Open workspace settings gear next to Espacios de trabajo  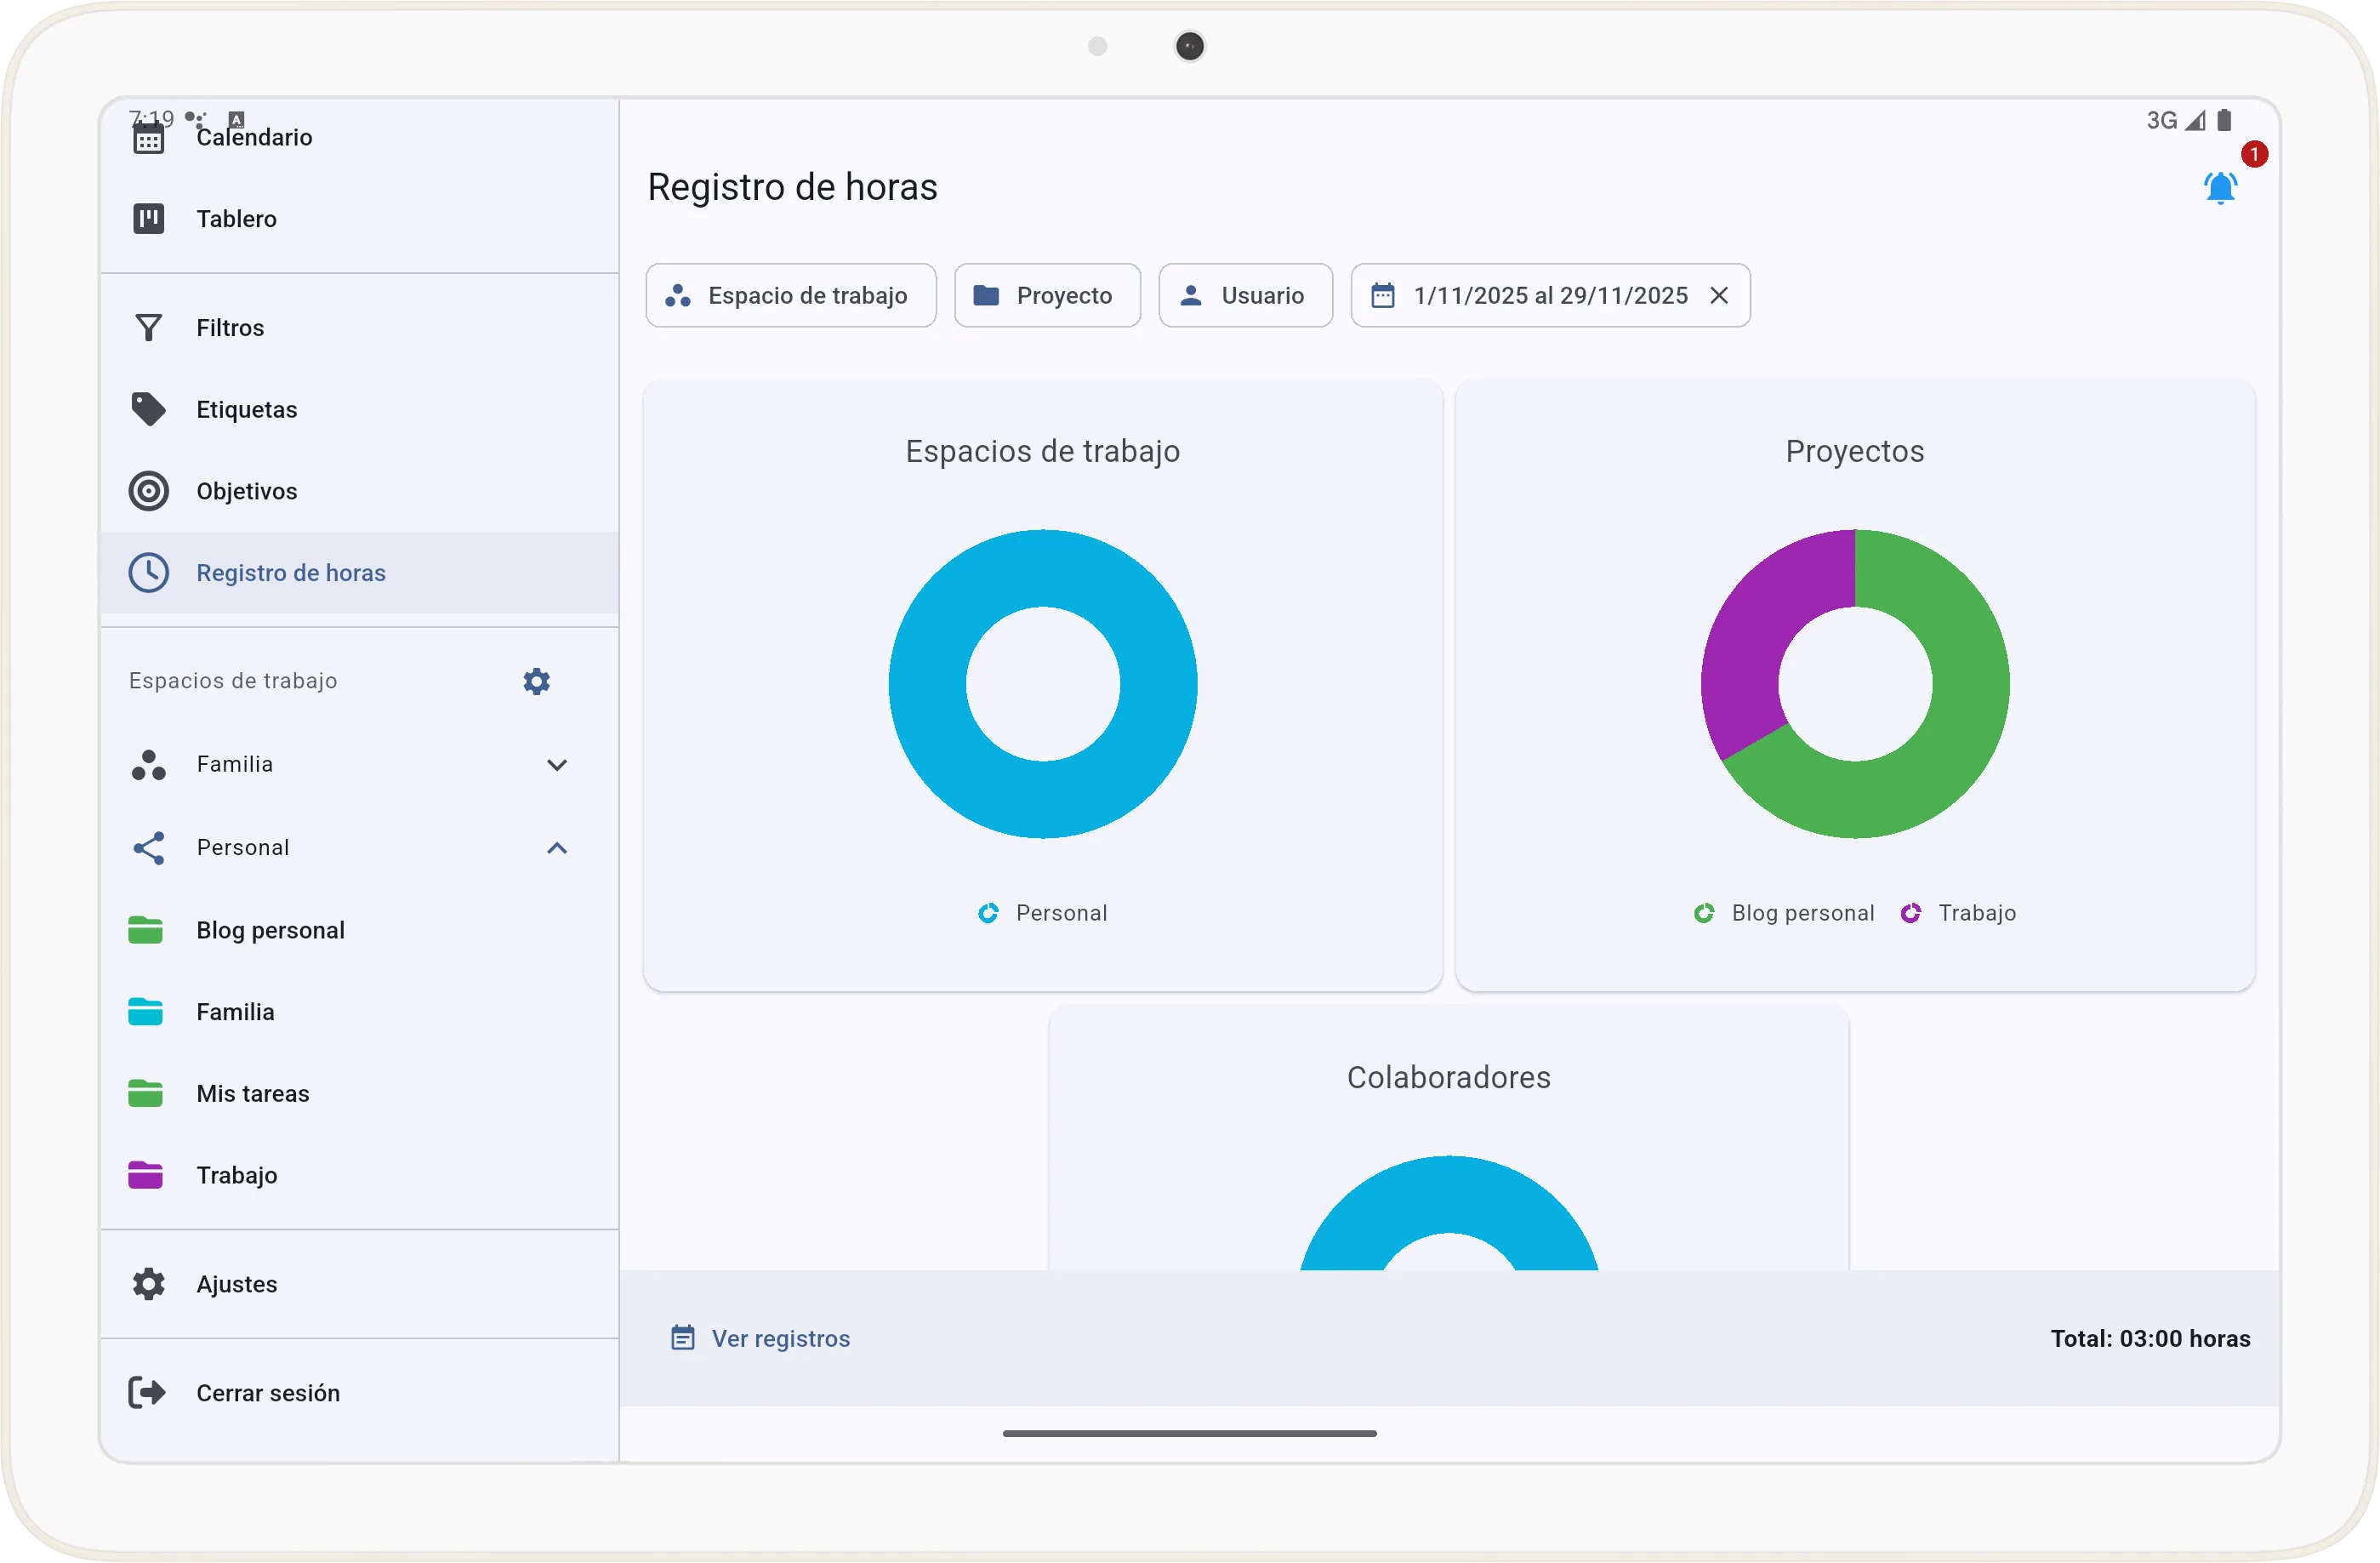(x=536, y=681)
